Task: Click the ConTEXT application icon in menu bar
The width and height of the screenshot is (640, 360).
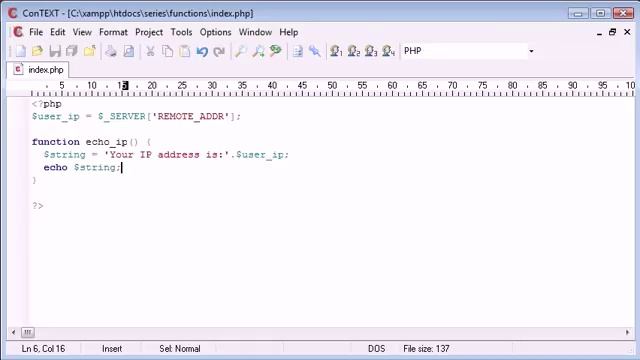Action: point(18,32)
